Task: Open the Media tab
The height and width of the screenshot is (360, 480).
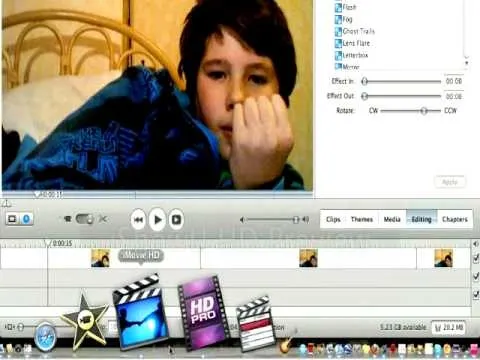Action: 392,219
